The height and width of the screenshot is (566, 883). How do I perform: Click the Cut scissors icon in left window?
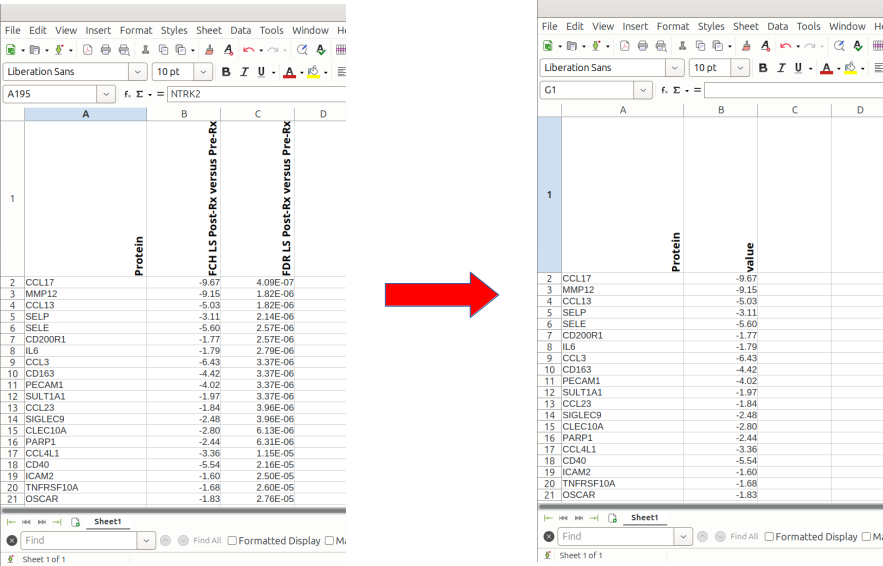(x=146, y=49)
